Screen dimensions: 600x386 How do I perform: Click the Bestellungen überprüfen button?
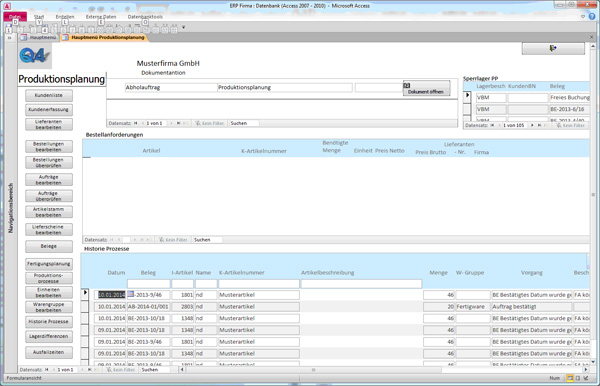pyautogui.click(x=49, y=163)
